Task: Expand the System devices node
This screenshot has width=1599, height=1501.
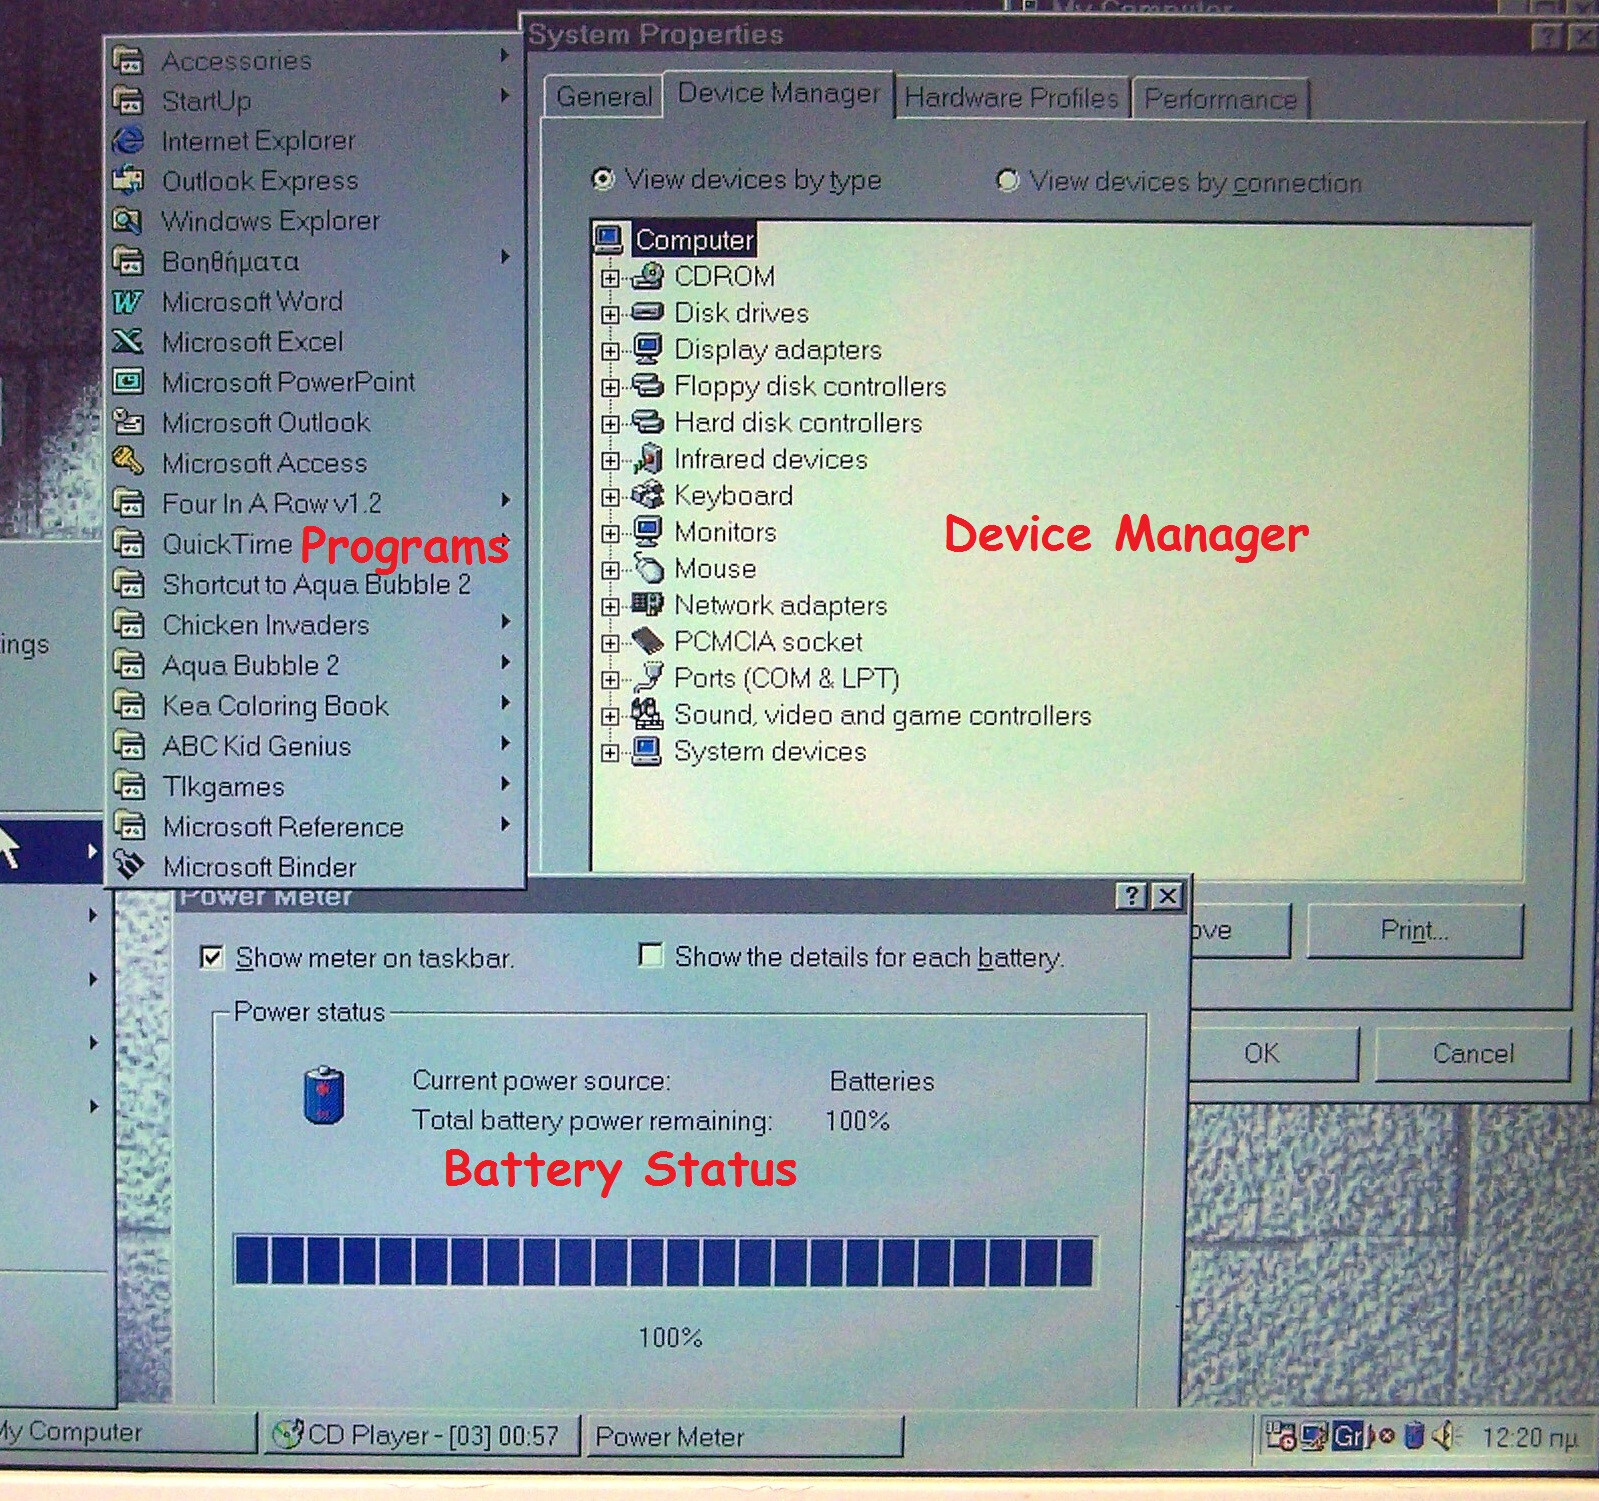Action: [x=610, y=753]
